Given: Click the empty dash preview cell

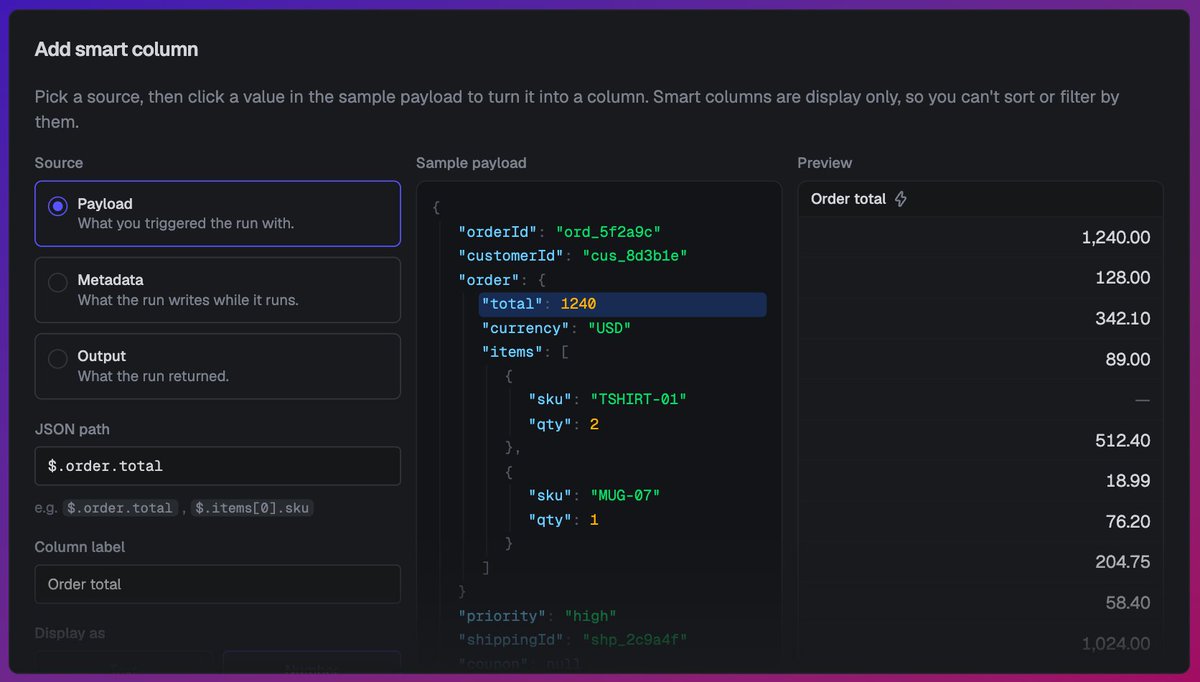Looking at the screenshot, I should 981,400.
